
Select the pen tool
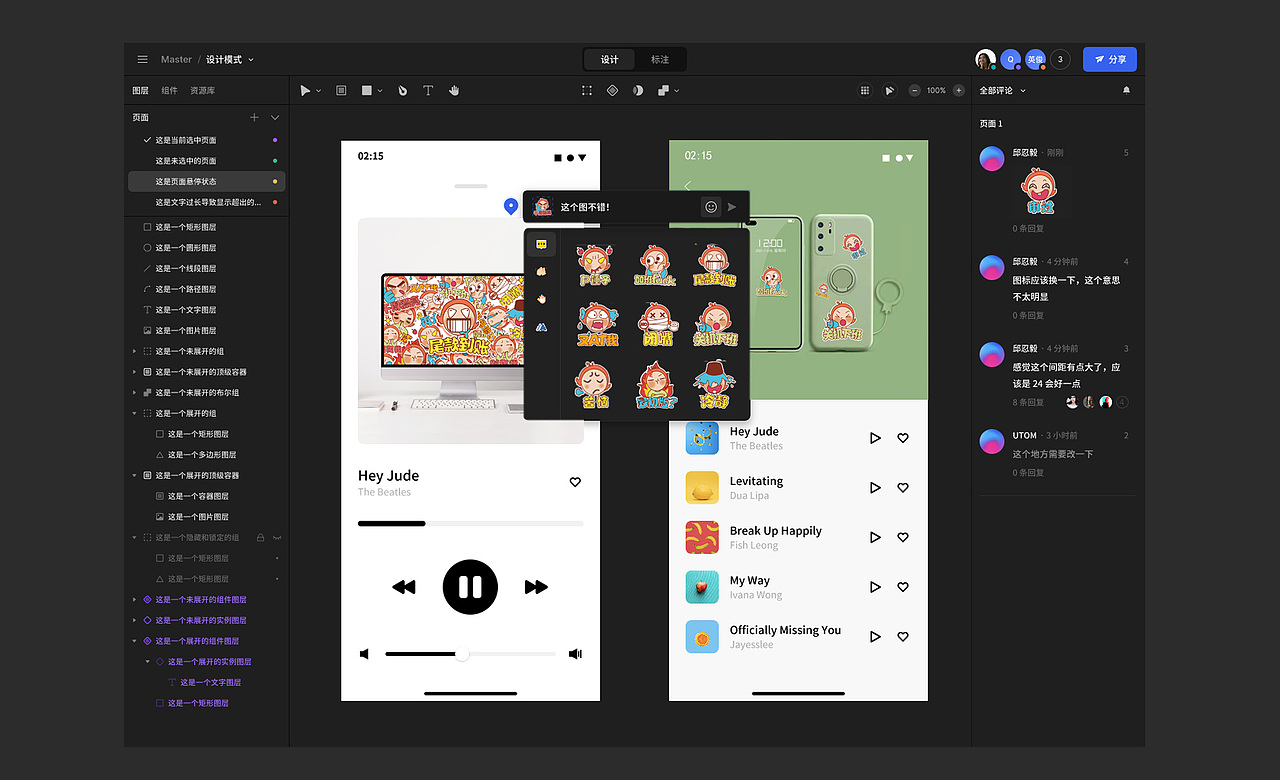(x=402, y=90)
